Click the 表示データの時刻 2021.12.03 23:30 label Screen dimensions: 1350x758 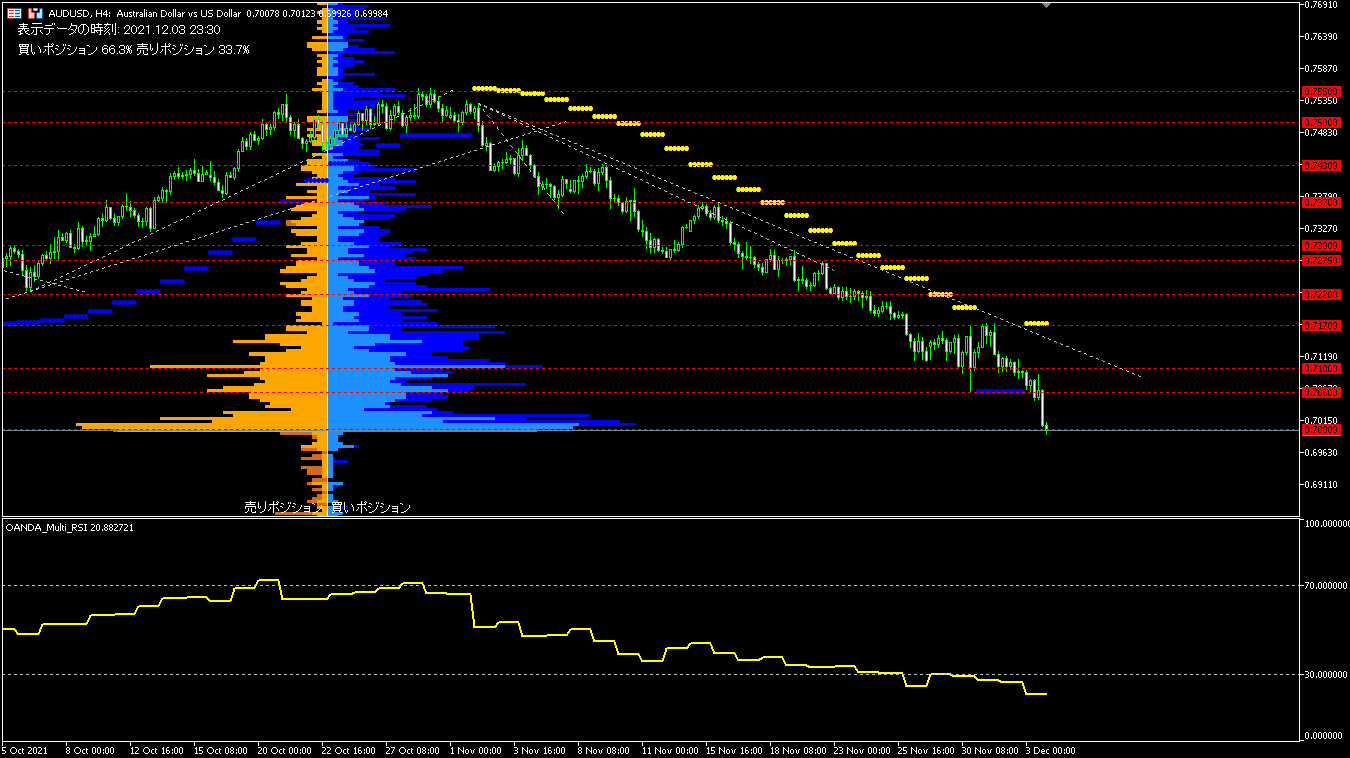tap(119, 30)
